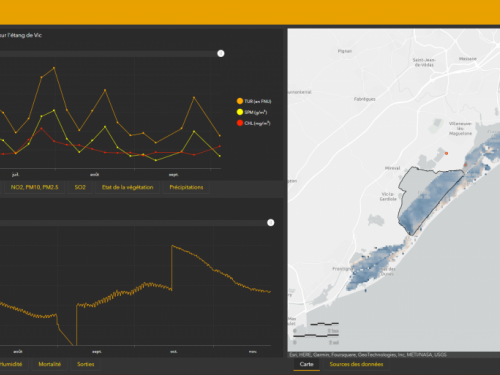Toggle TUR series via its legend label
Image resolution: width=500 pixels, height=375 pixels.
(x=258, y=101)
